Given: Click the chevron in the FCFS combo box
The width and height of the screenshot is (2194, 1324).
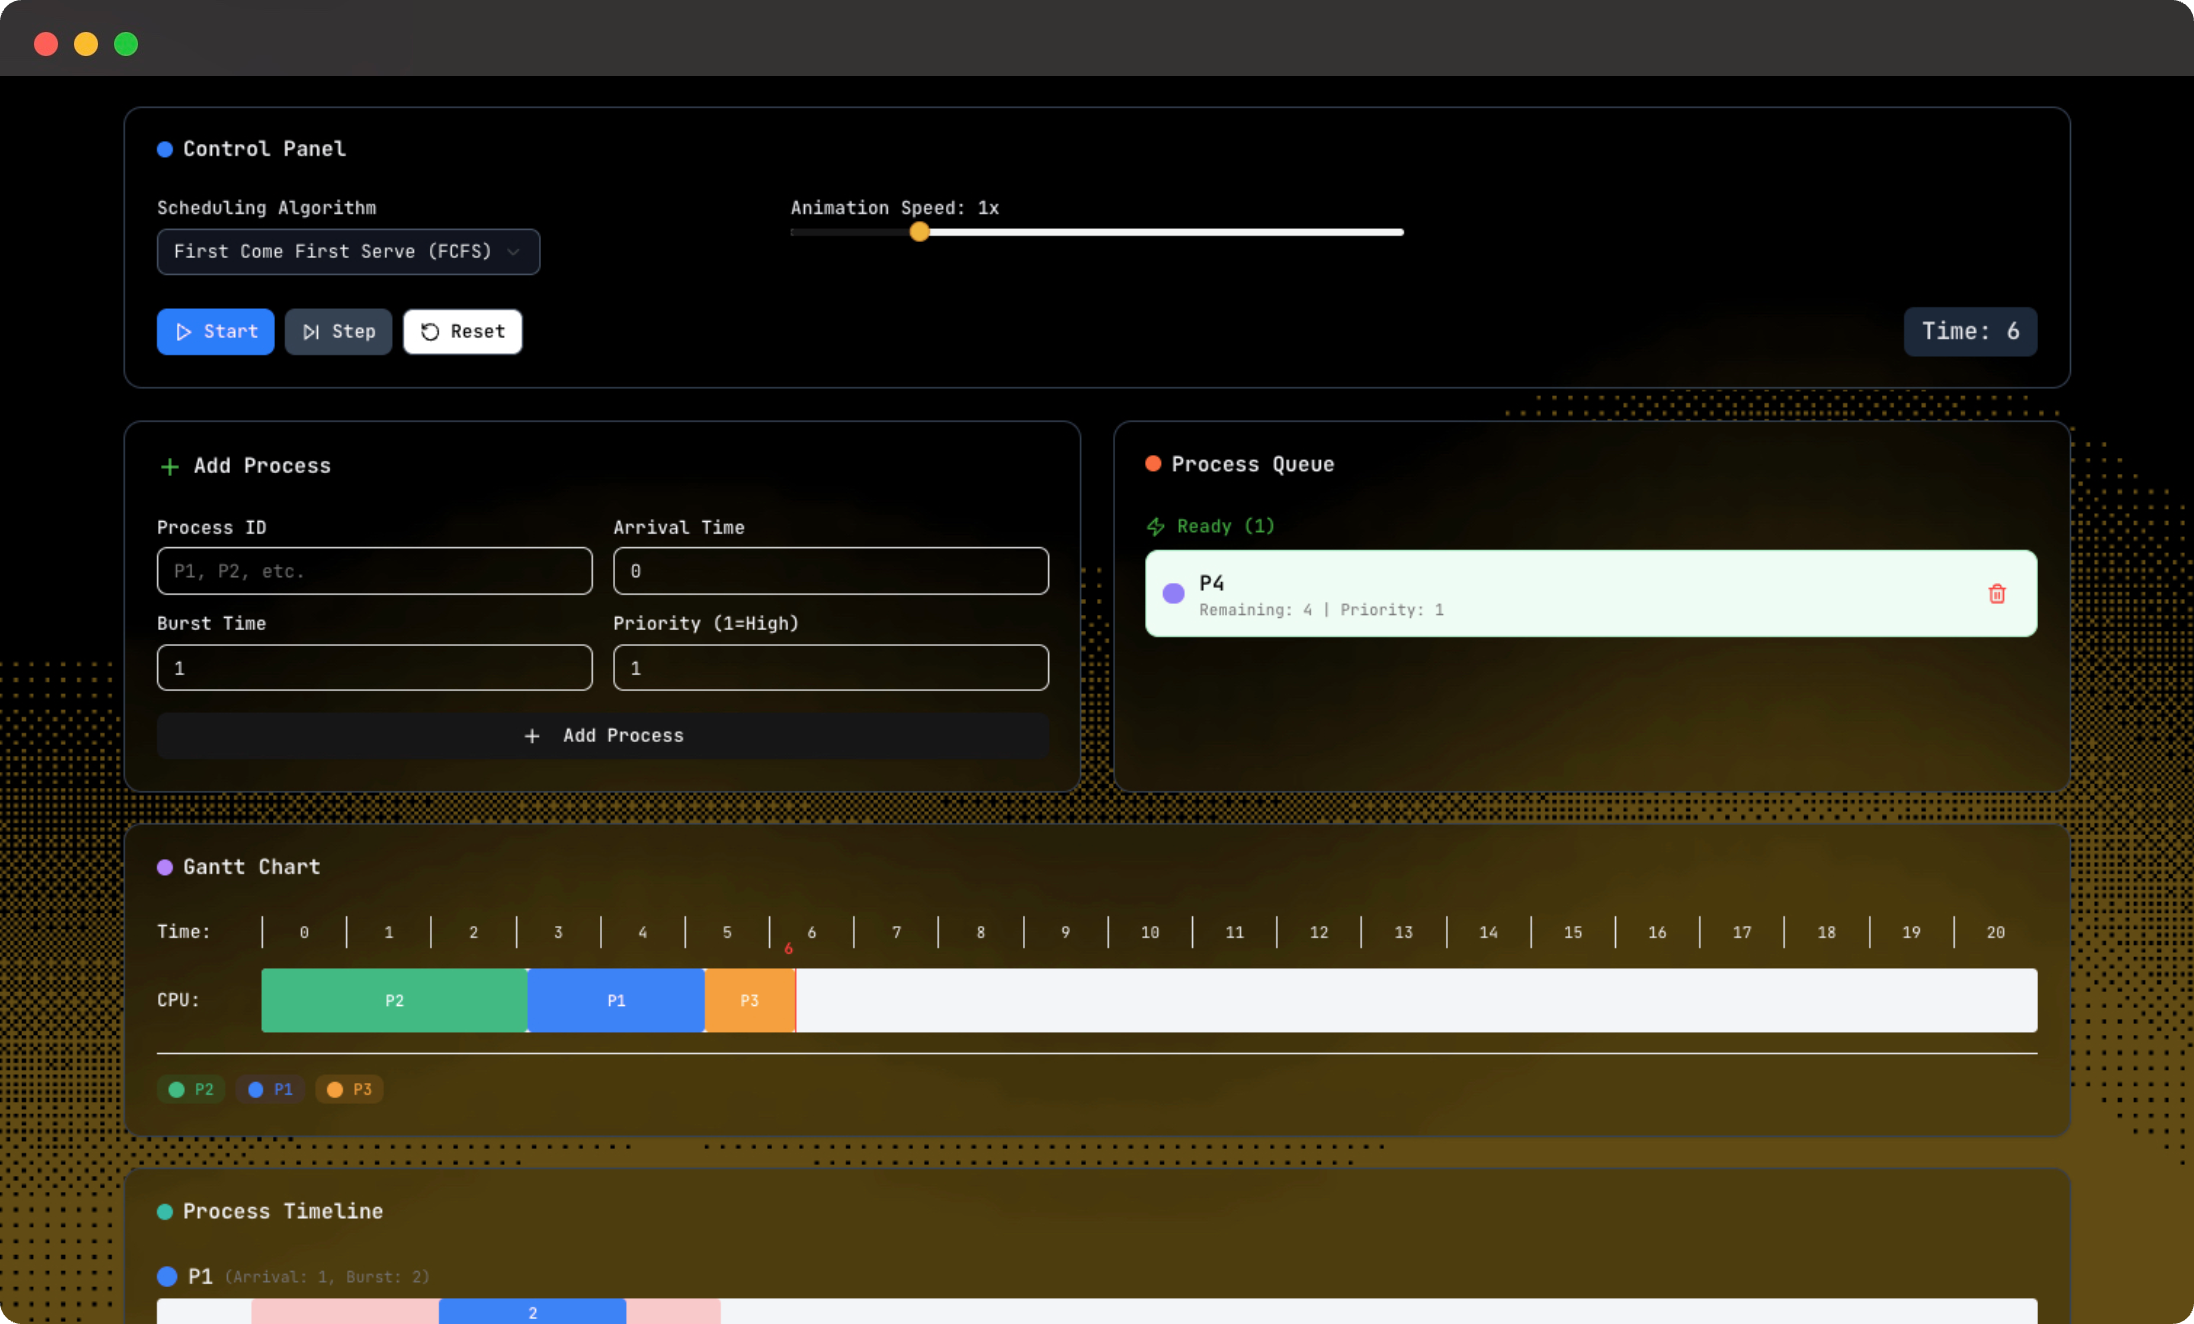Looking at the screenshot, I should pyautogui.click(x=514, y=252).
